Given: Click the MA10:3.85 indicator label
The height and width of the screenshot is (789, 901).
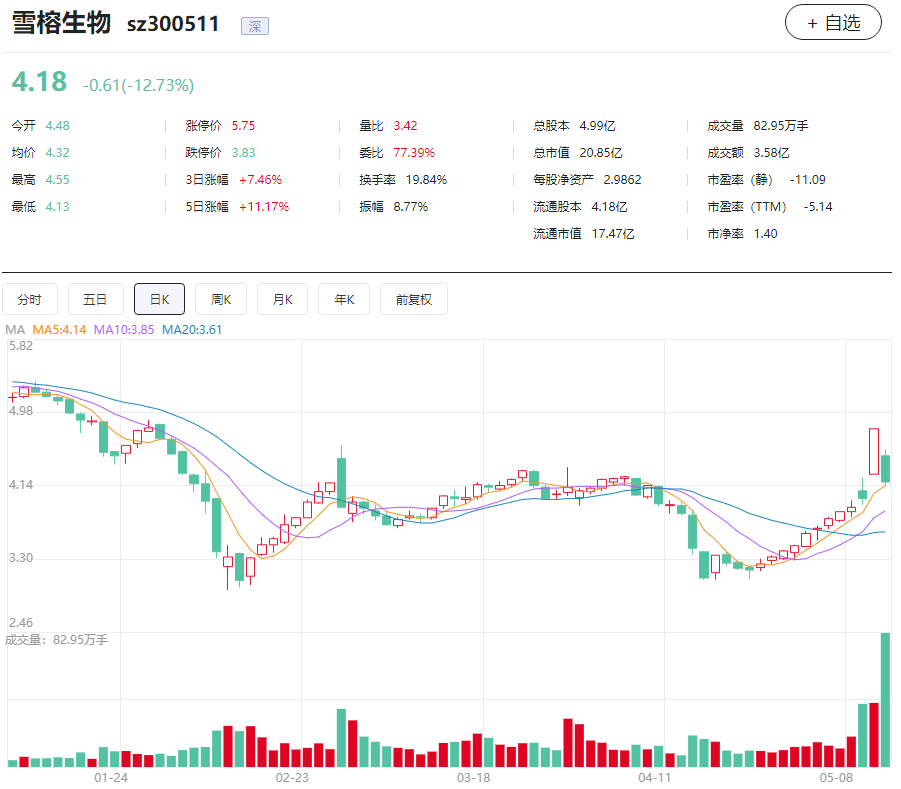Looking at the screenshot, I should [124, 330].
